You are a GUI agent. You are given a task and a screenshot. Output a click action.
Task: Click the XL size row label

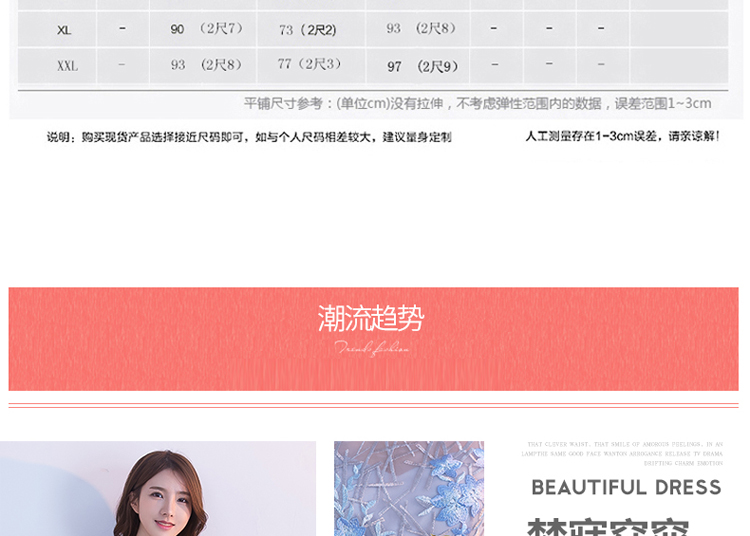[64, 30]
